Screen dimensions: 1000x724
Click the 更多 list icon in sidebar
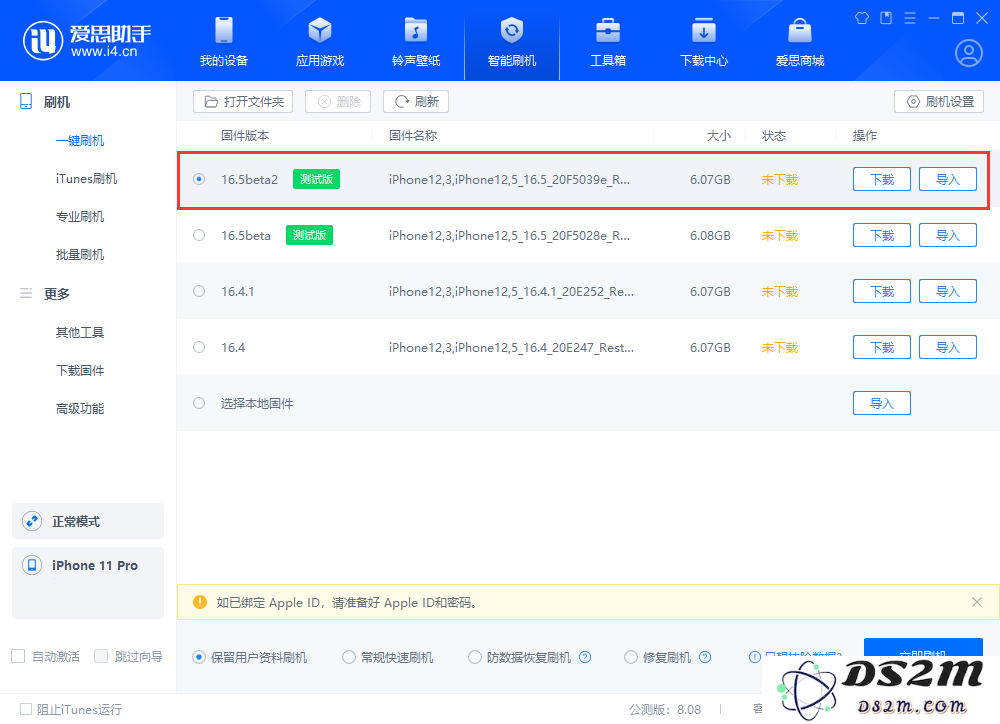26,293
